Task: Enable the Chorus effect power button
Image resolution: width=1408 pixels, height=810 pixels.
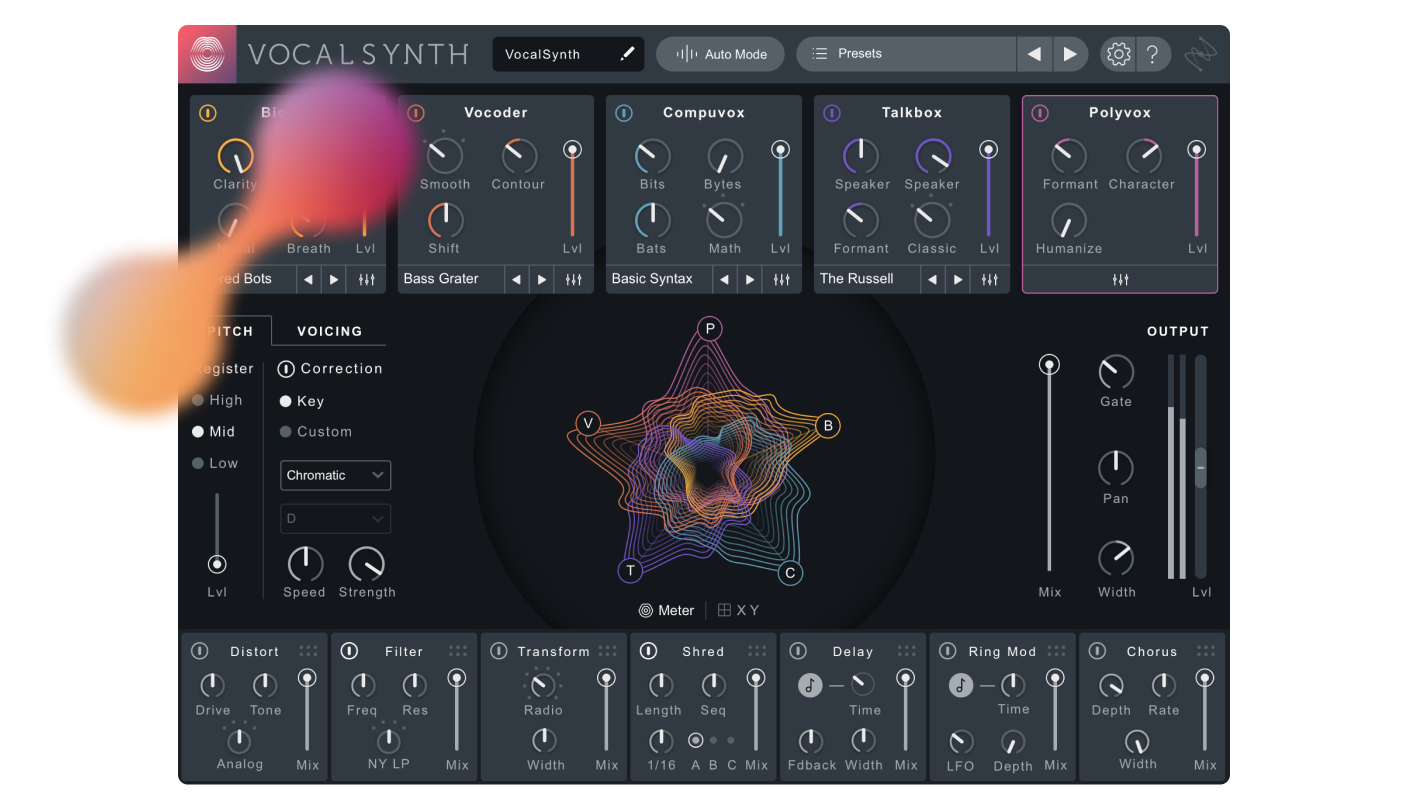Action: click(x=1097, y=651)
